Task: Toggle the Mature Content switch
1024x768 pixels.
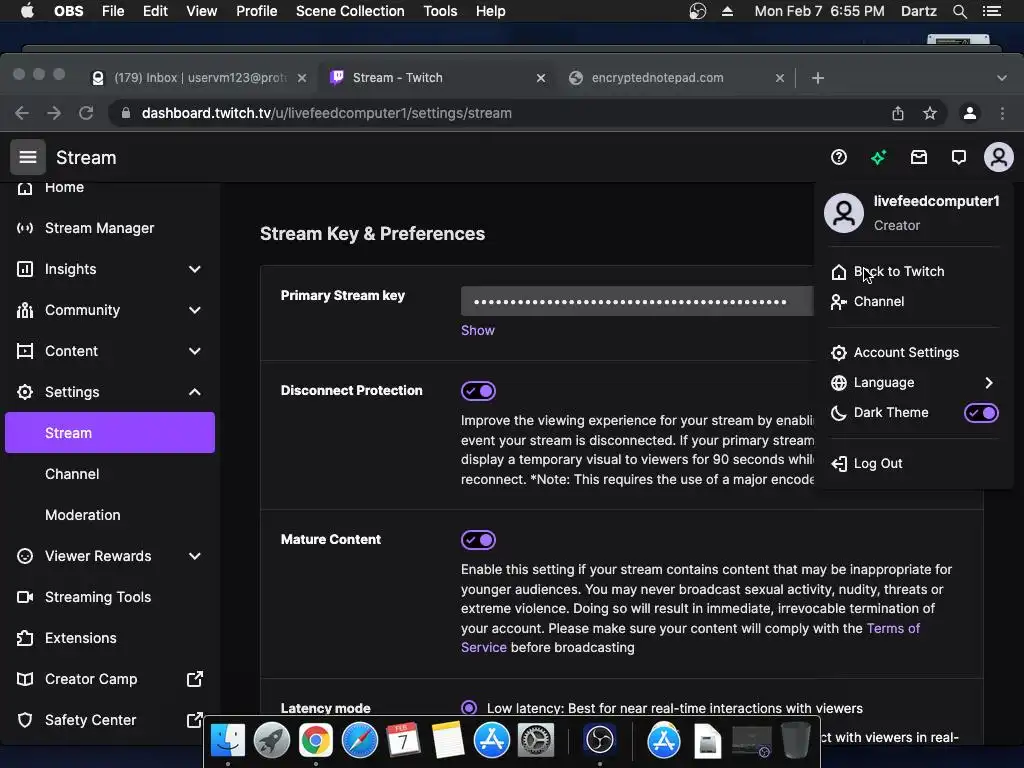Action: point(478,540)
